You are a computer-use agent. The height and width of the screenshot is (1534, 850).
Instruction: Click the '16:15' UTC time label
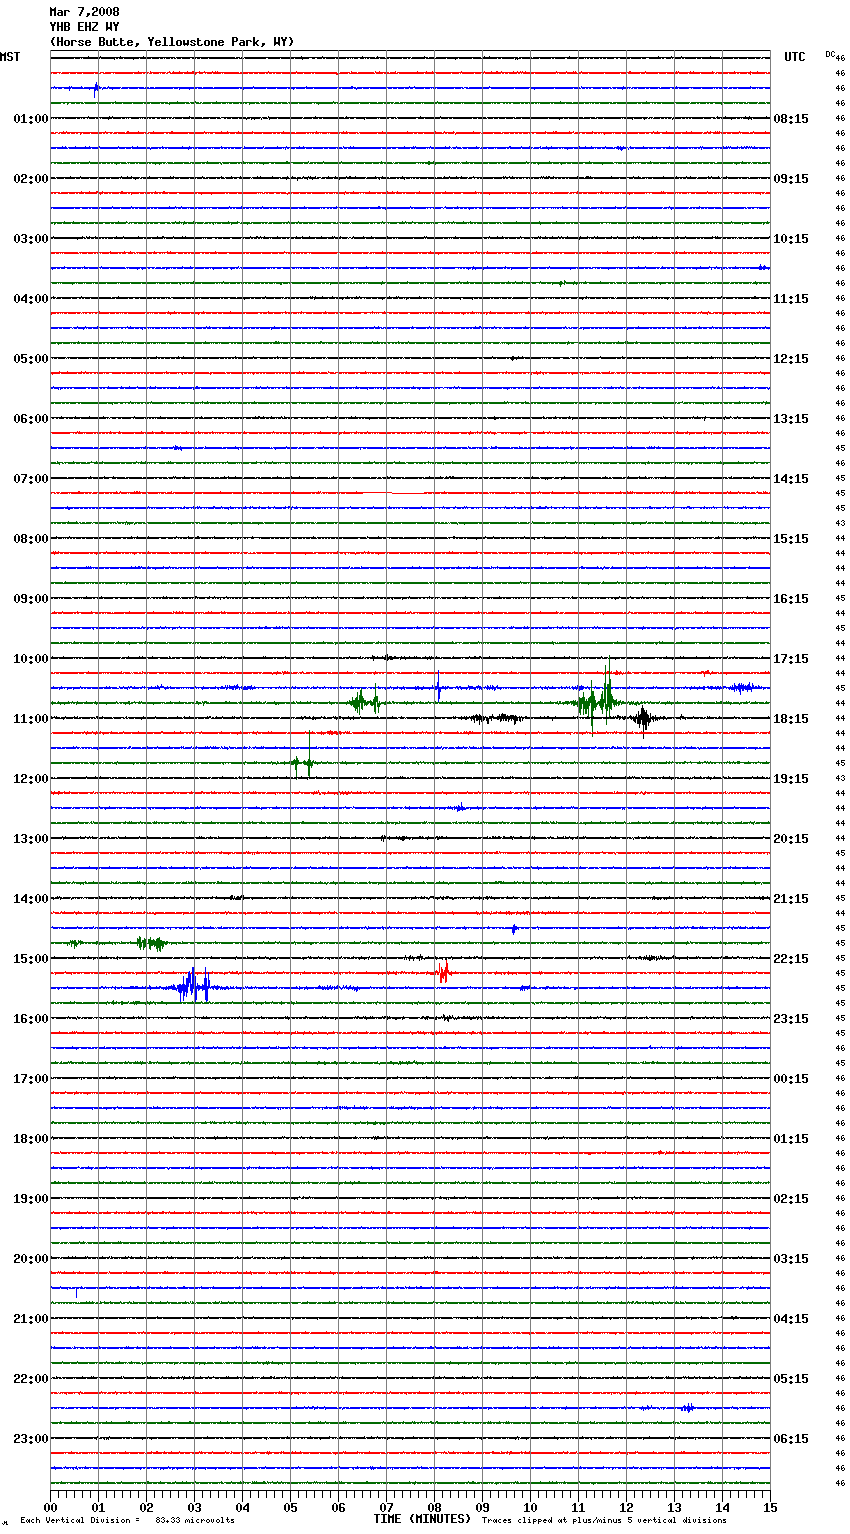click(791, 599)
